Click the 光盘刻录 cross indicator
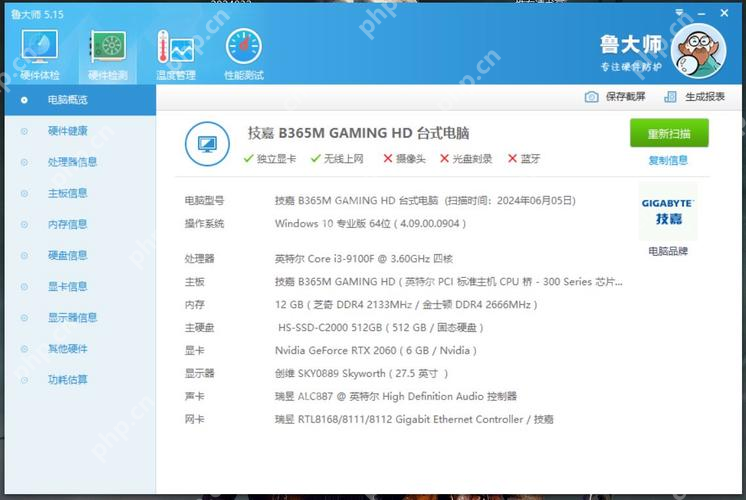This screenshot has height=500, width=746. 466,159
